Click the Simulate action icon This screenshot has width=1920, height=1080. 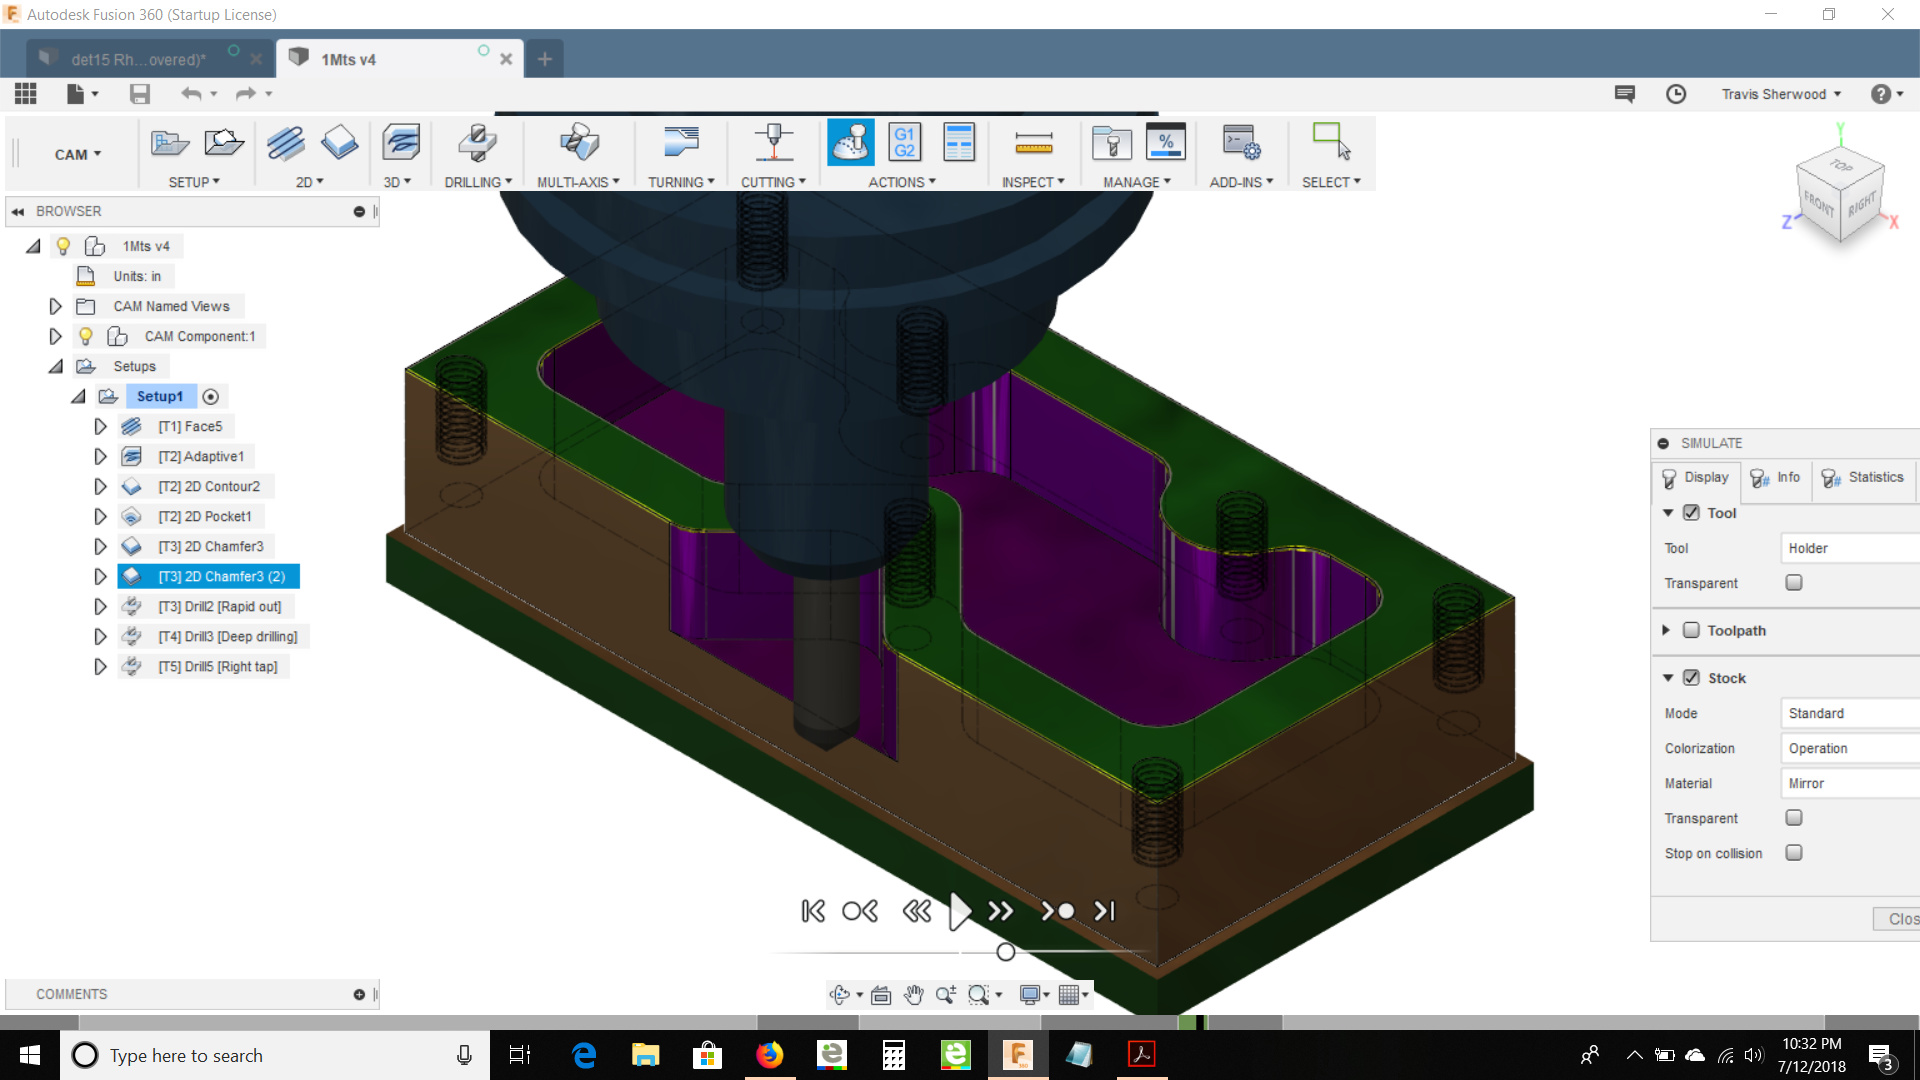tap(850, 142)
